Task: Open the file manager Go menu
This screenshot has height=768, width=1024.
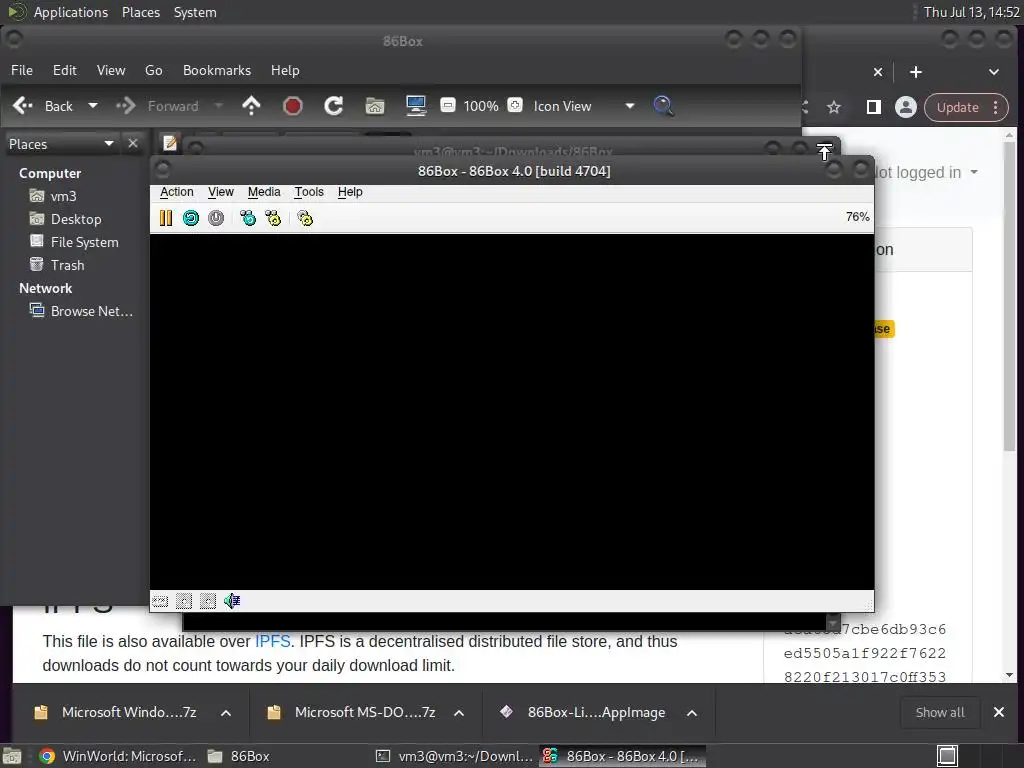Action: pyautogui.click(x=153, y=70)
